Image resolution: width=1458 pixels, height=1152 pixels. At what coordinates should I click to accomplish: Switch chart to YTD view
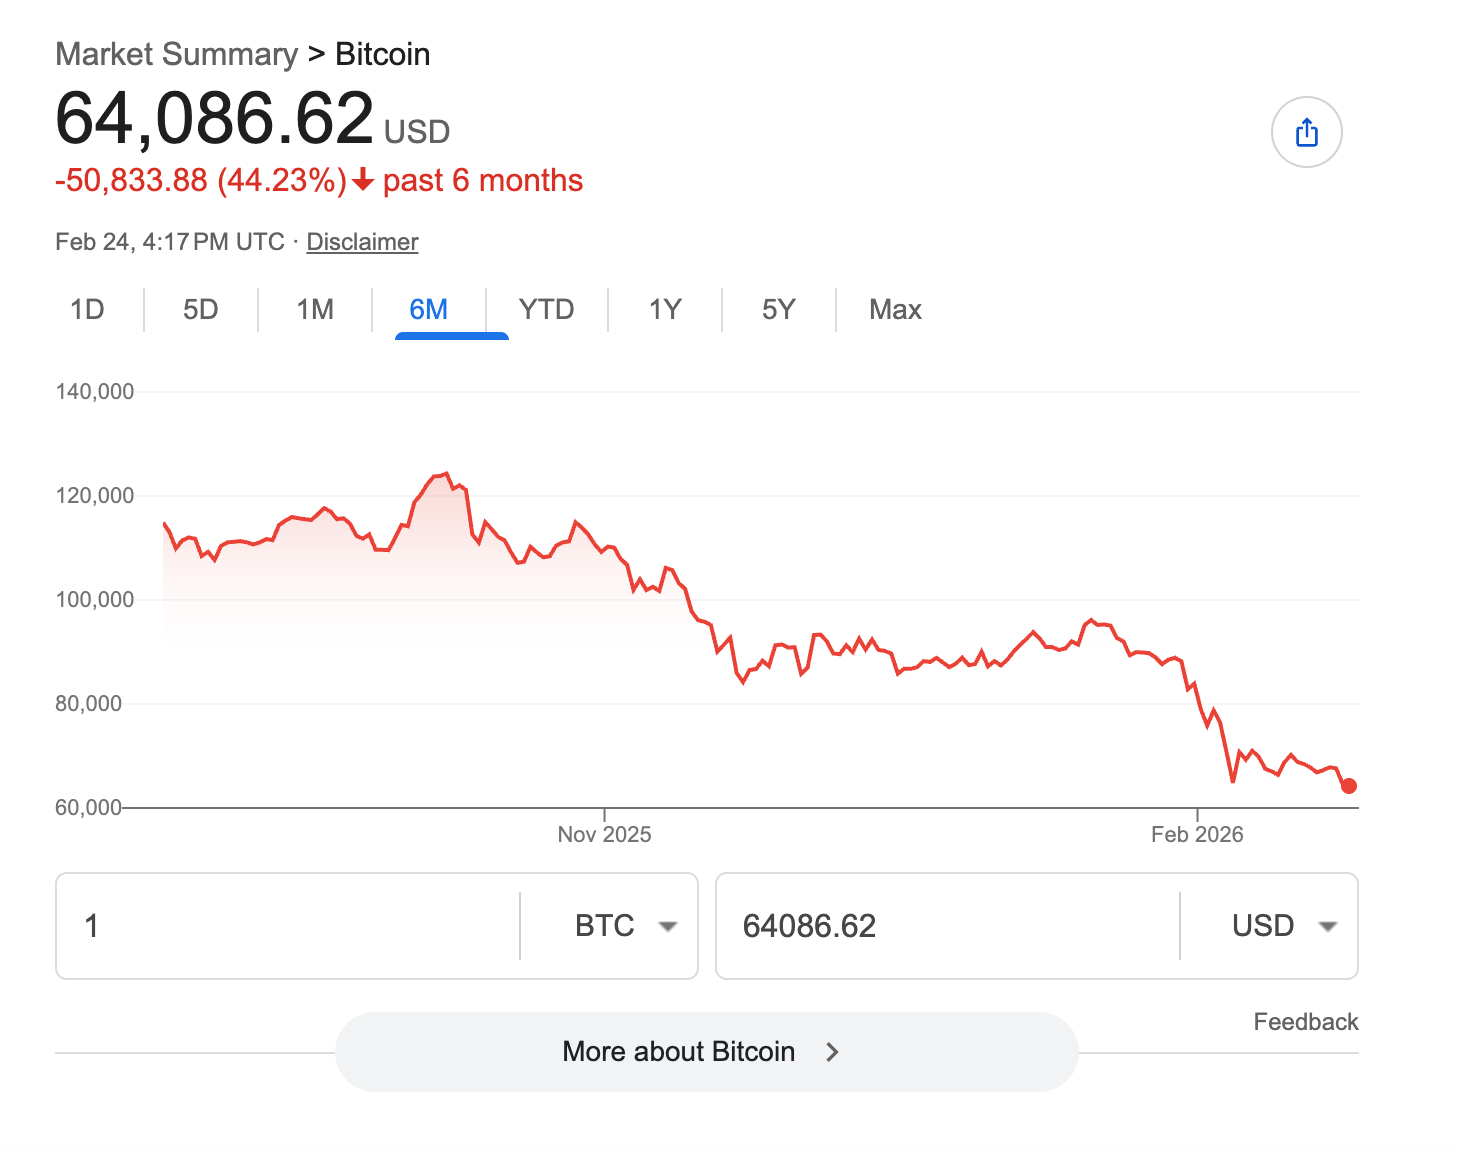(x=546, y=310)
